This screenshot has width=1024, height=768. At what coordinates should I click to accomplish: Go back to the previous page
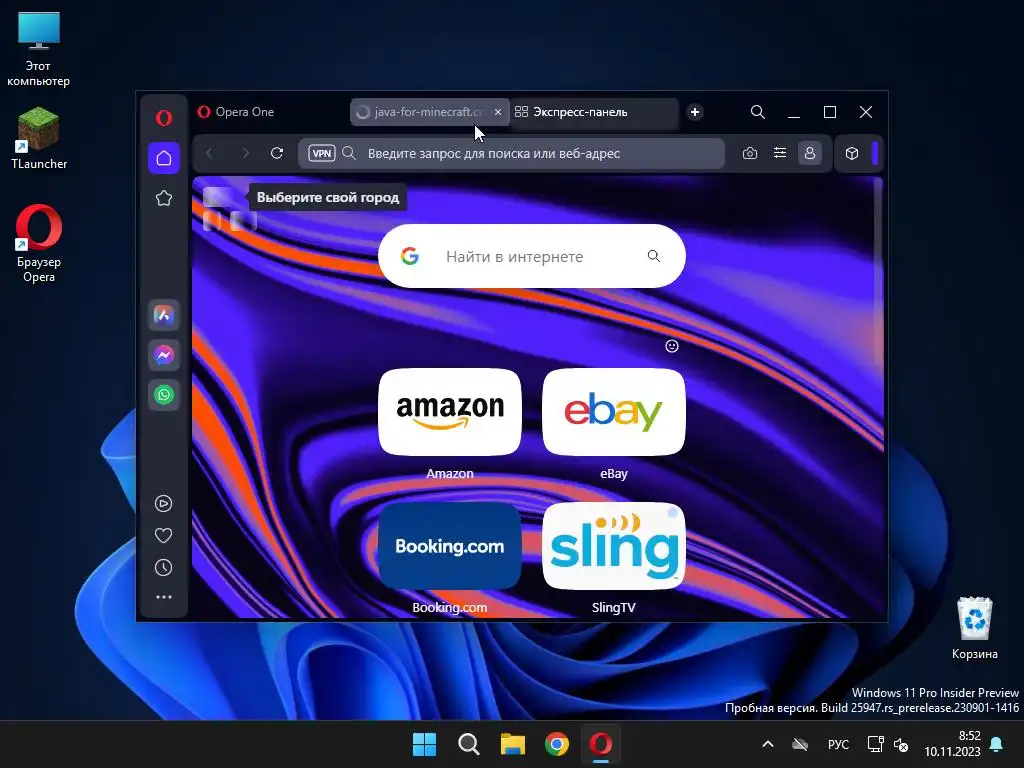210,153
